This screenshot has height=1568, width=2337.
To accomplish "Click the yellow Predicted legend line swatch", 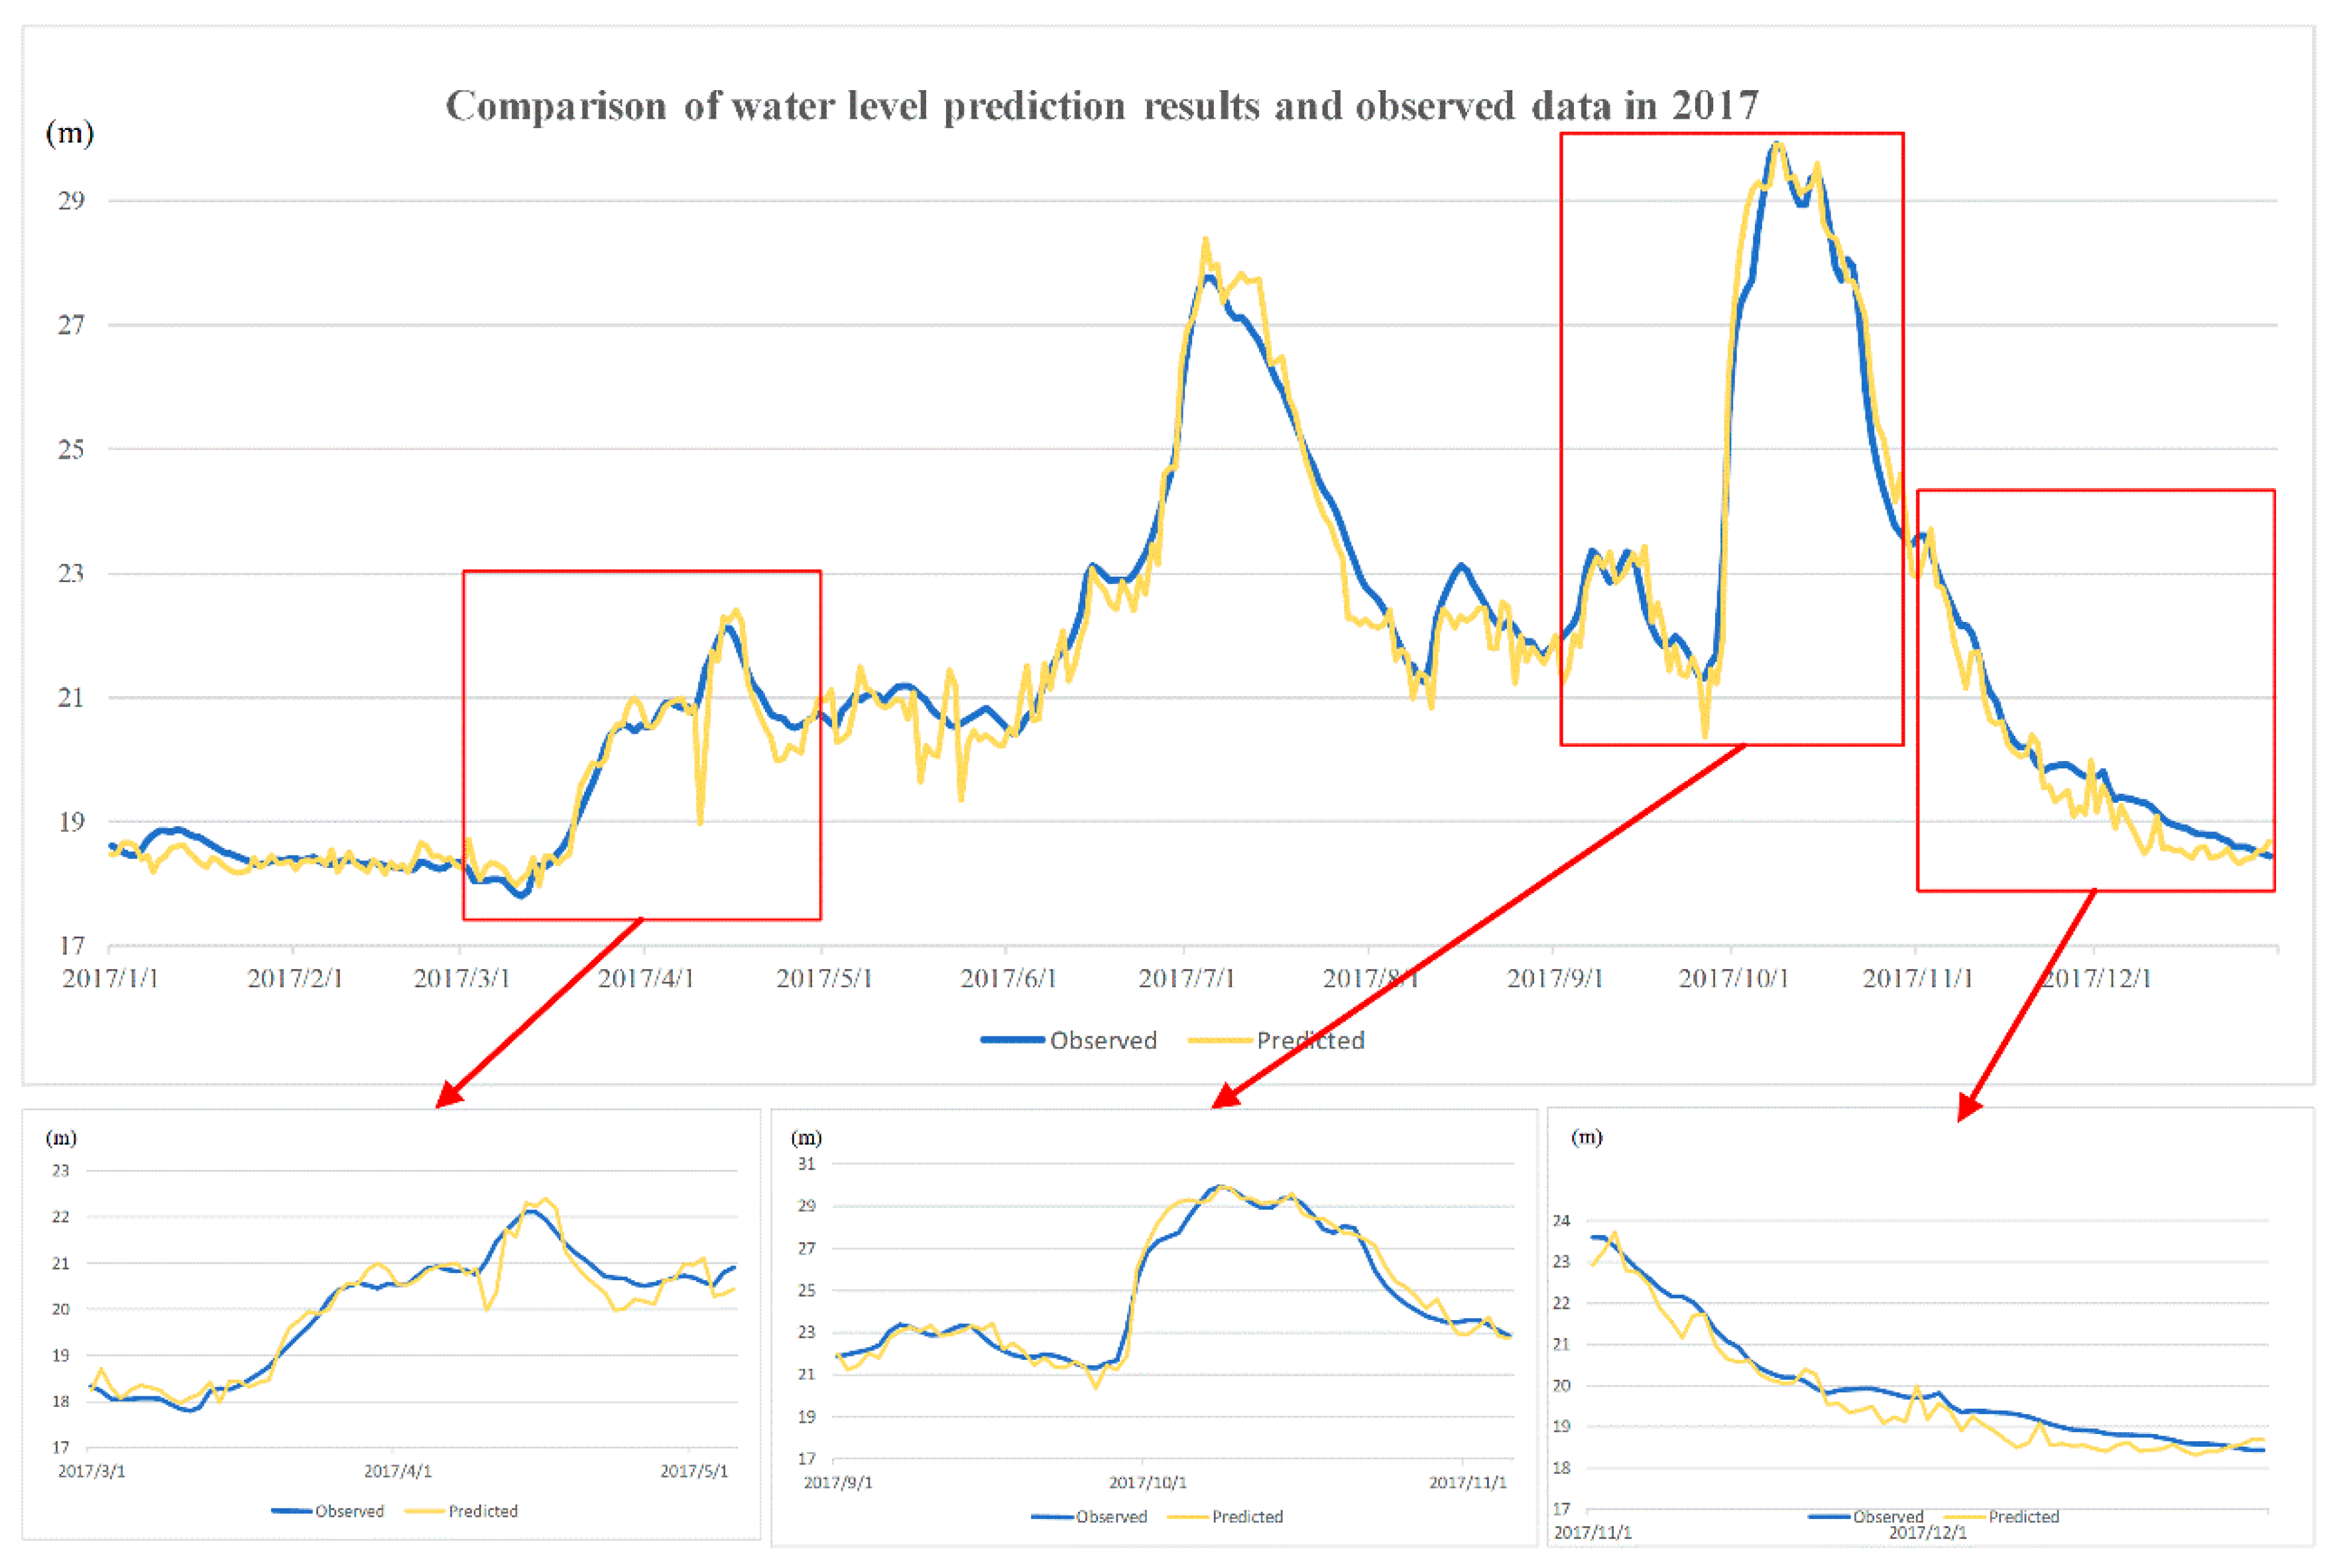I will pyautogui.click(x=1219, y=1040).
